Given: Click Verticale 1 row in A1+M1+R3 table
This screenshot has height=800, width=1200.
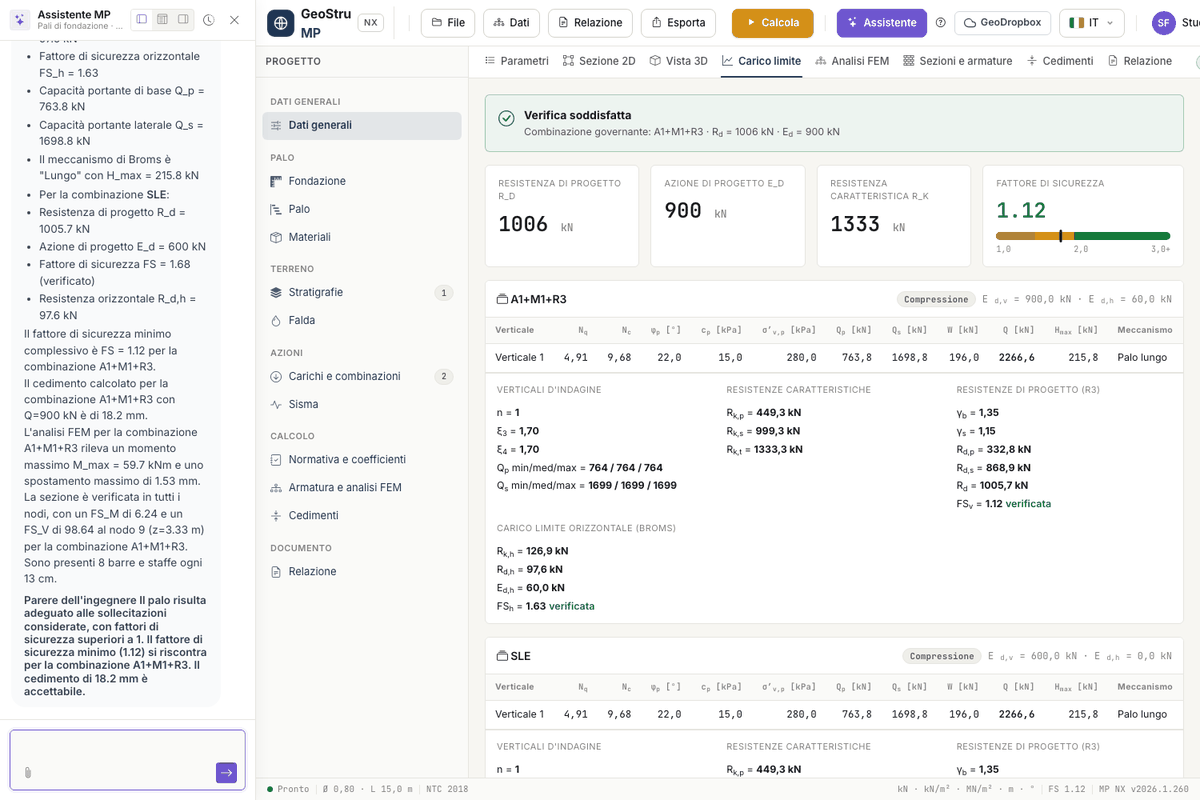Looking at the screenshot, I should click(833, 357).
